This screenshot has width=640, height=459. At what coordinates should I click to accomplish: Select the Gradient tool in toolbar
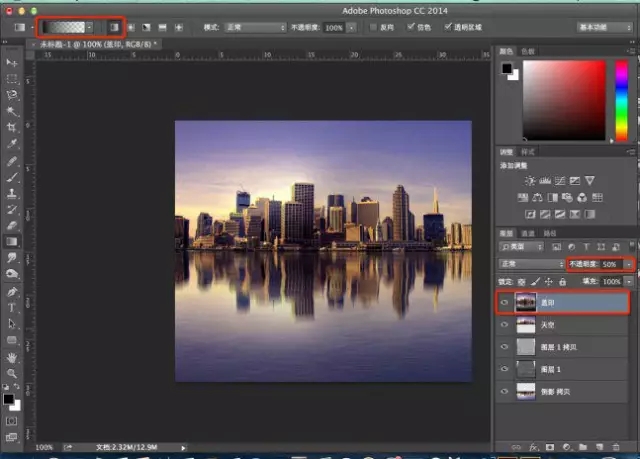13,241
